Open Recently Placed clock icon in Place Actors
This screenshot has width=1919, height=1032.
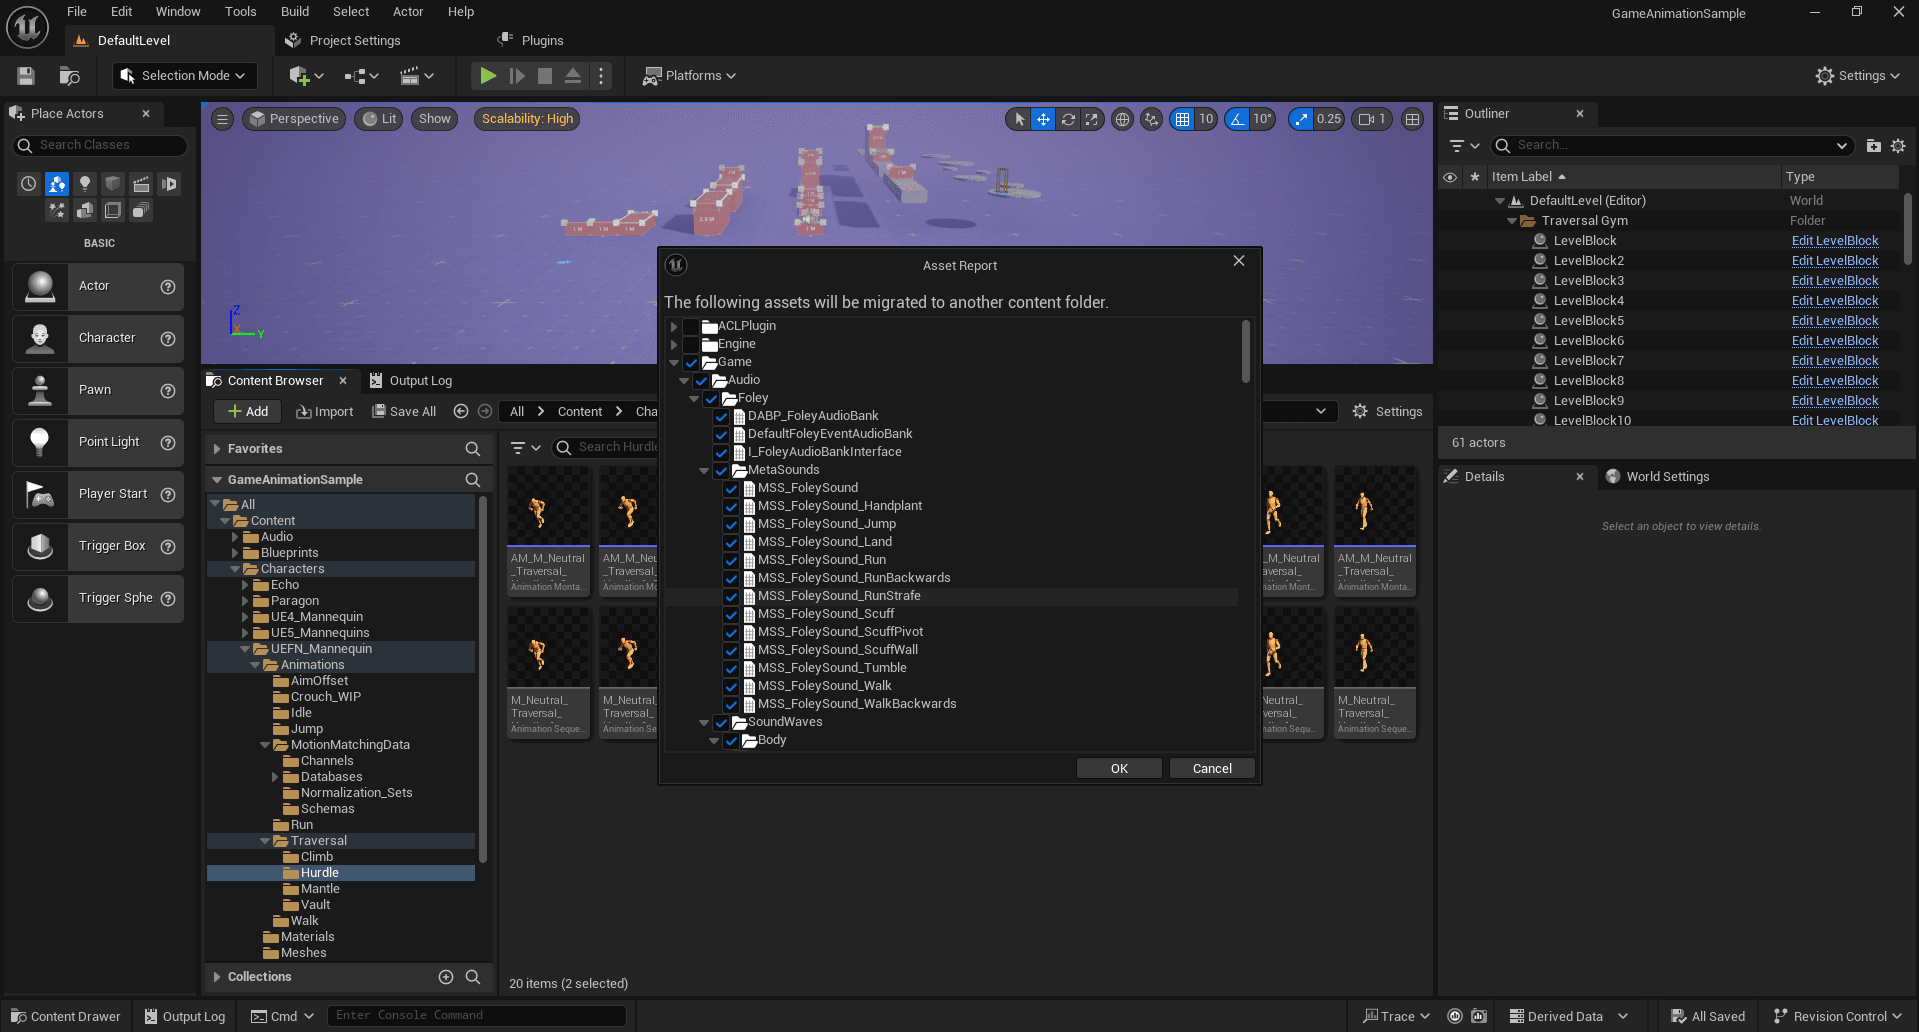tap(28, 184)
